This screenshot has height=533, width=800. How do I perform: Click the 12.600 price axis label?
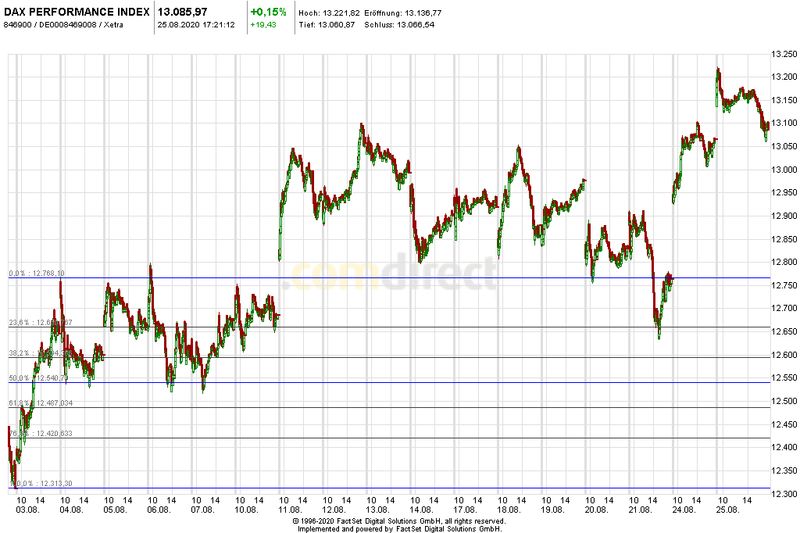tap(784, 355)
